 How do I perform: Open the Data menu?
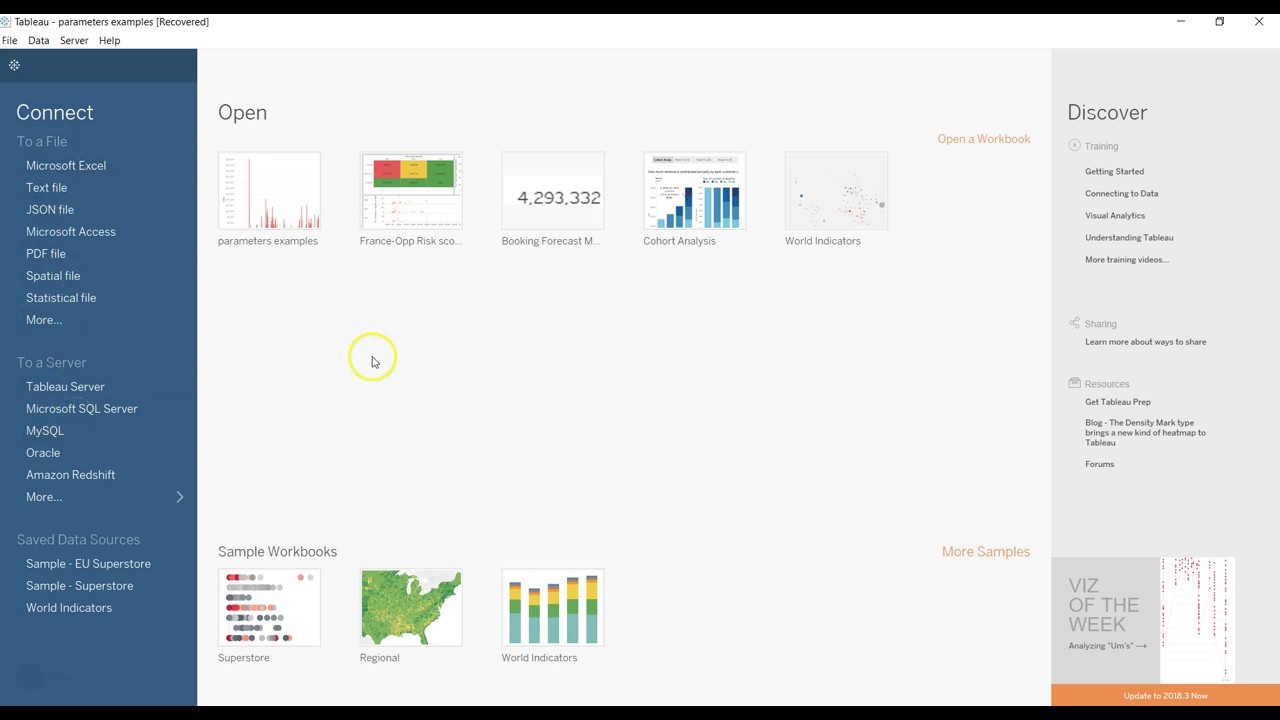(39, 41)
